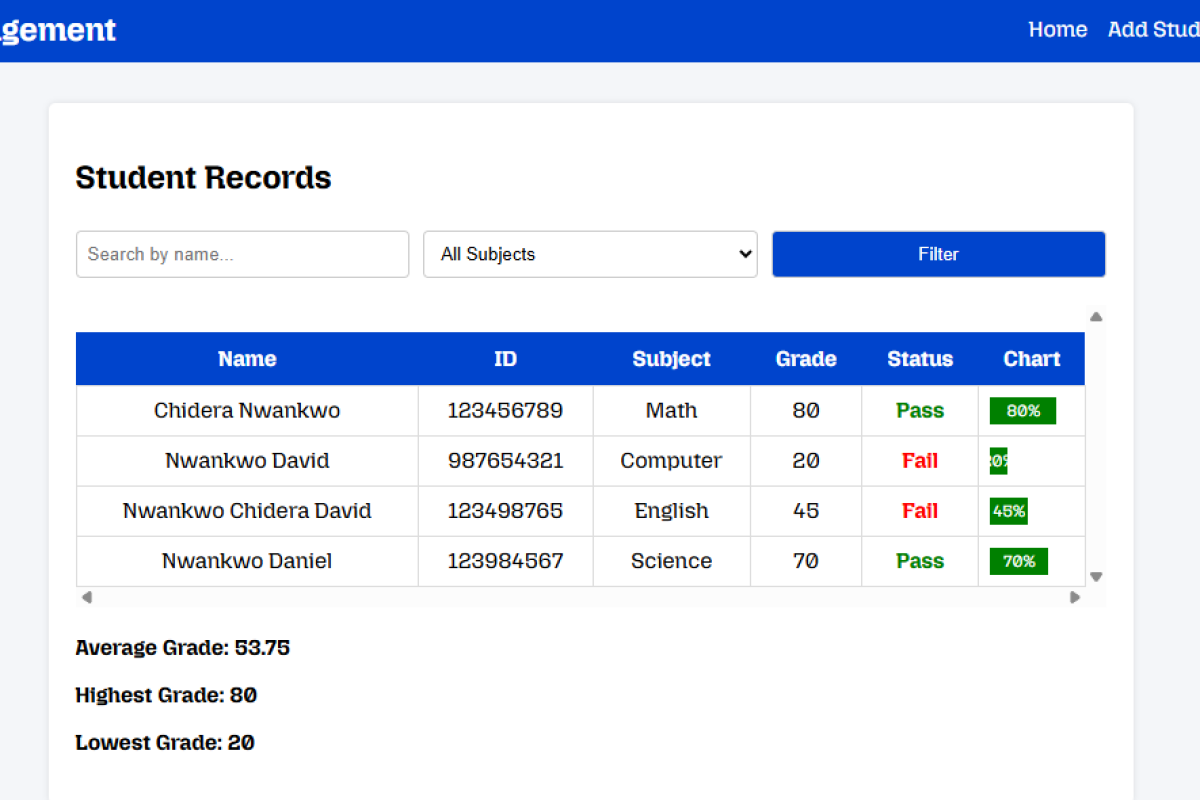
Task: Click the Student Records heading
Action: [203, 177]
